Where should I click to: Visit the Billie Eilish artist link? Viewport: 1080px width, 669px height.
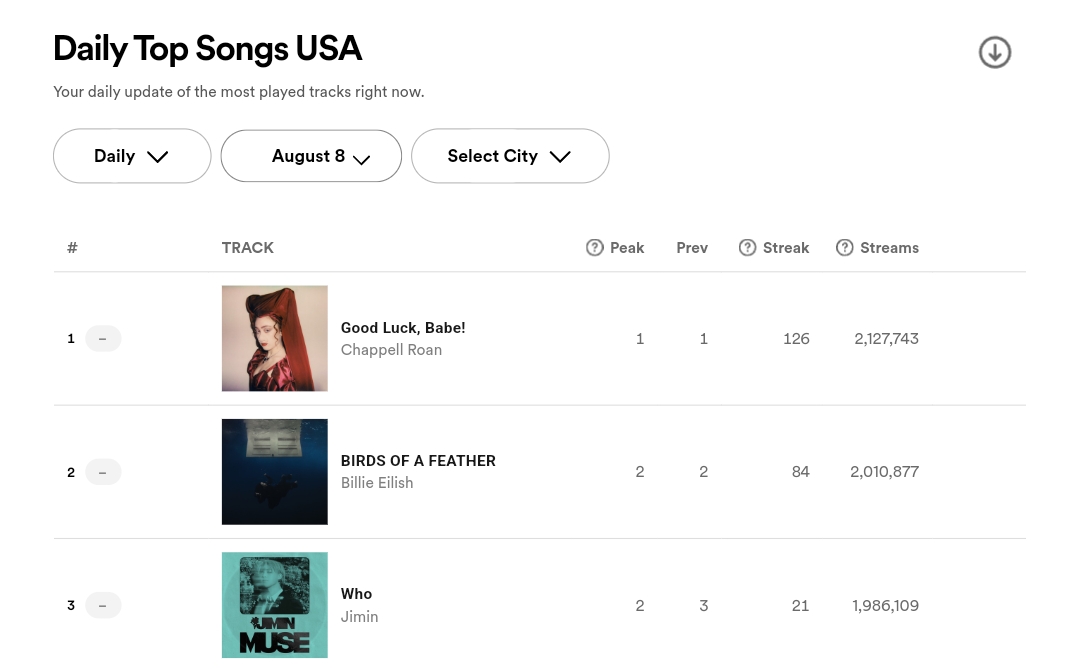[x=377, y=483]
